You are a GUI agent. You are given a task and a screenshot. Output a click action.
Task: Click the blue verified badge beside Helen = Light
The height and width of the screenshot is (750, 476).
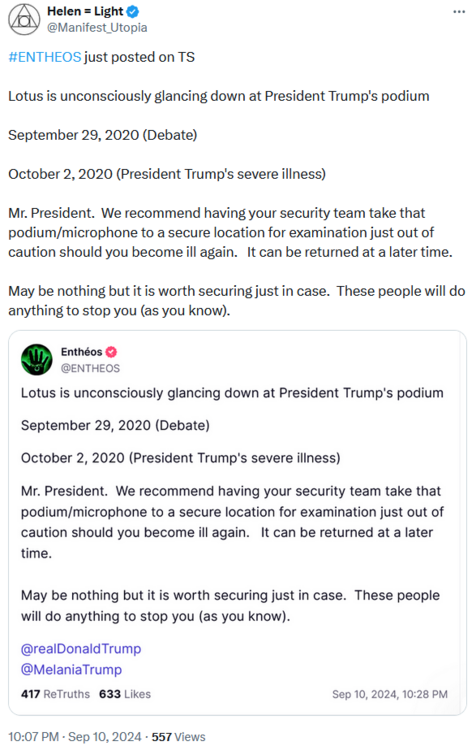coord(133,11)
